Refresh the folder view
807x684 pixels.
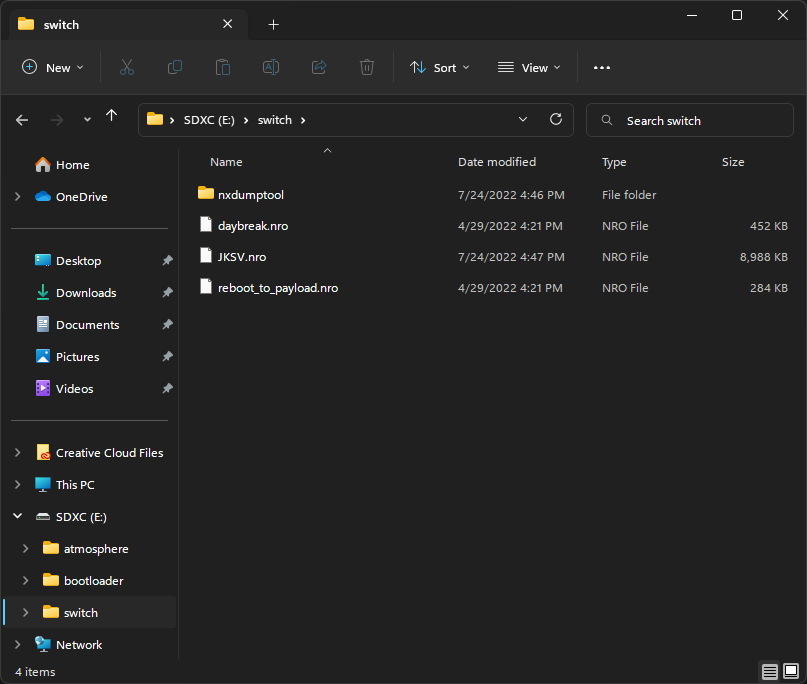click(x=556, y=119)
